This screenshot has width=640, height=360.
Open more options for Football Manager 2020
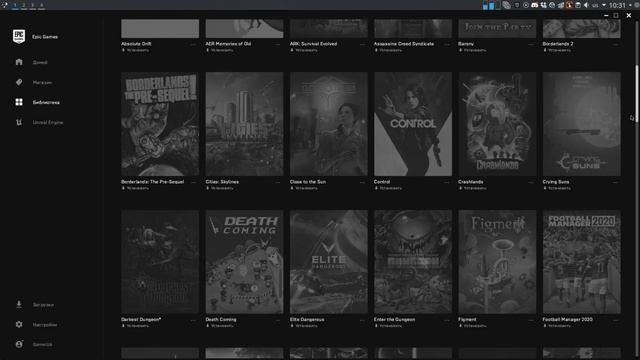coord(616,320)
